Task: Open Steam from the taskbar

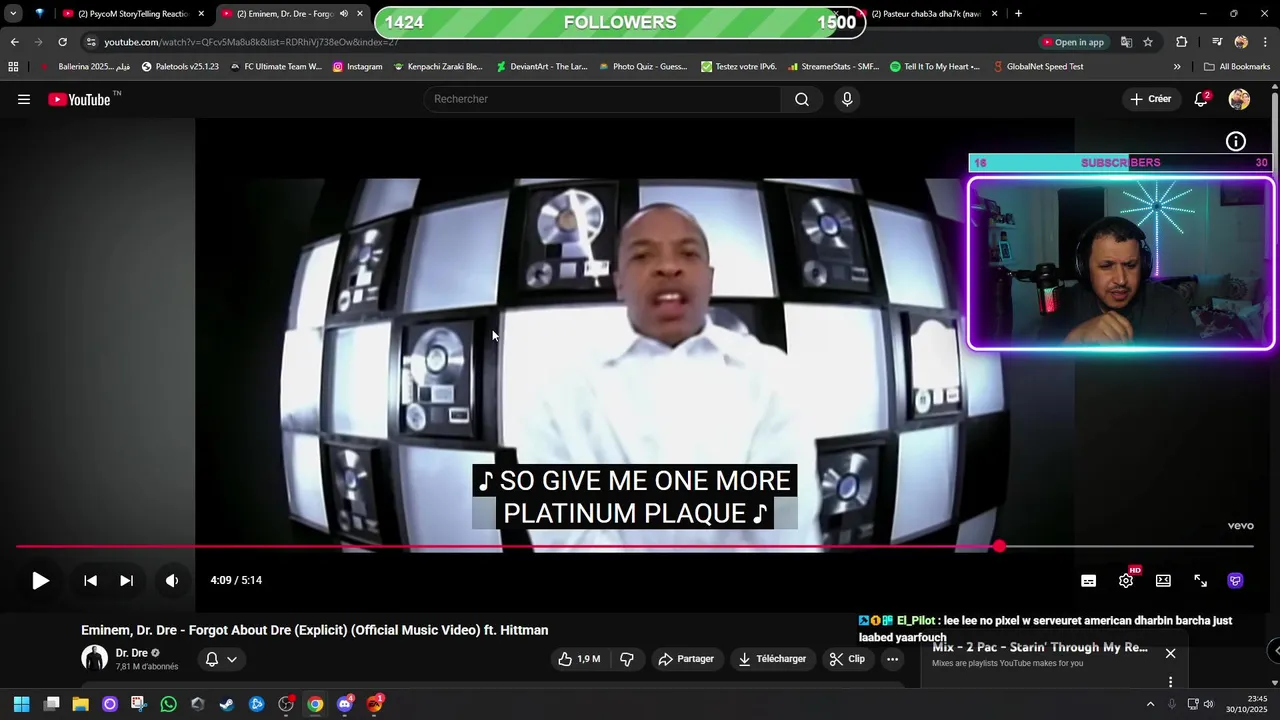Action: pyautogui.click(x=227, y=704)
